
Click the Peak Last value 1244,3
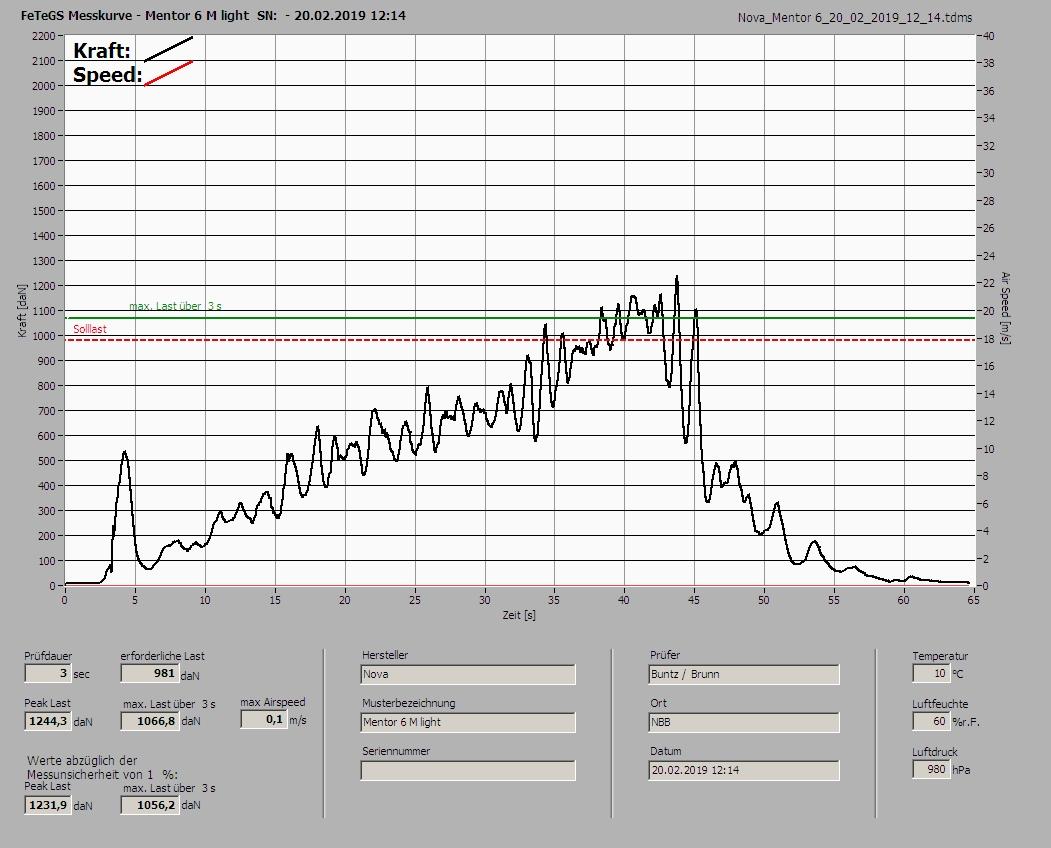click(48, 721)
